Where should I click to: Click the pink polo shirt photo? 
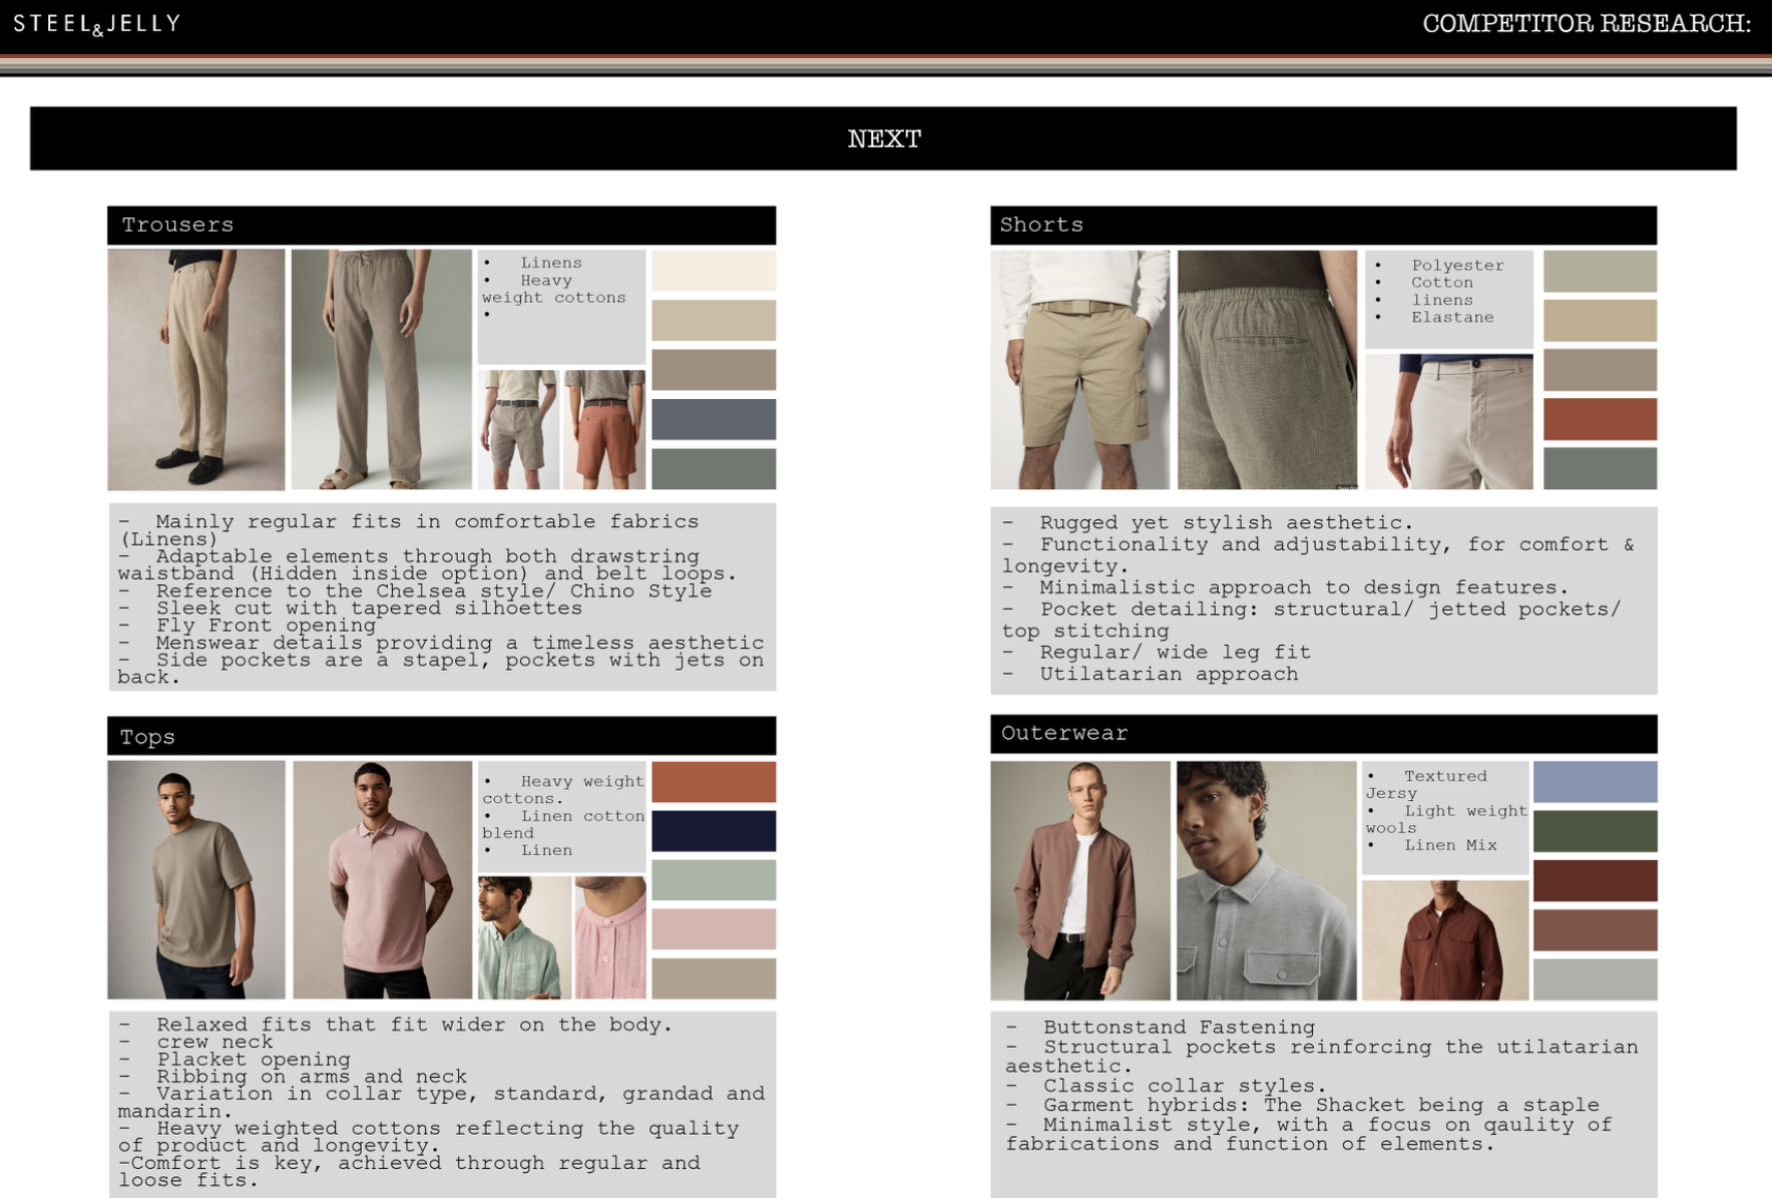tap(382, 879)
